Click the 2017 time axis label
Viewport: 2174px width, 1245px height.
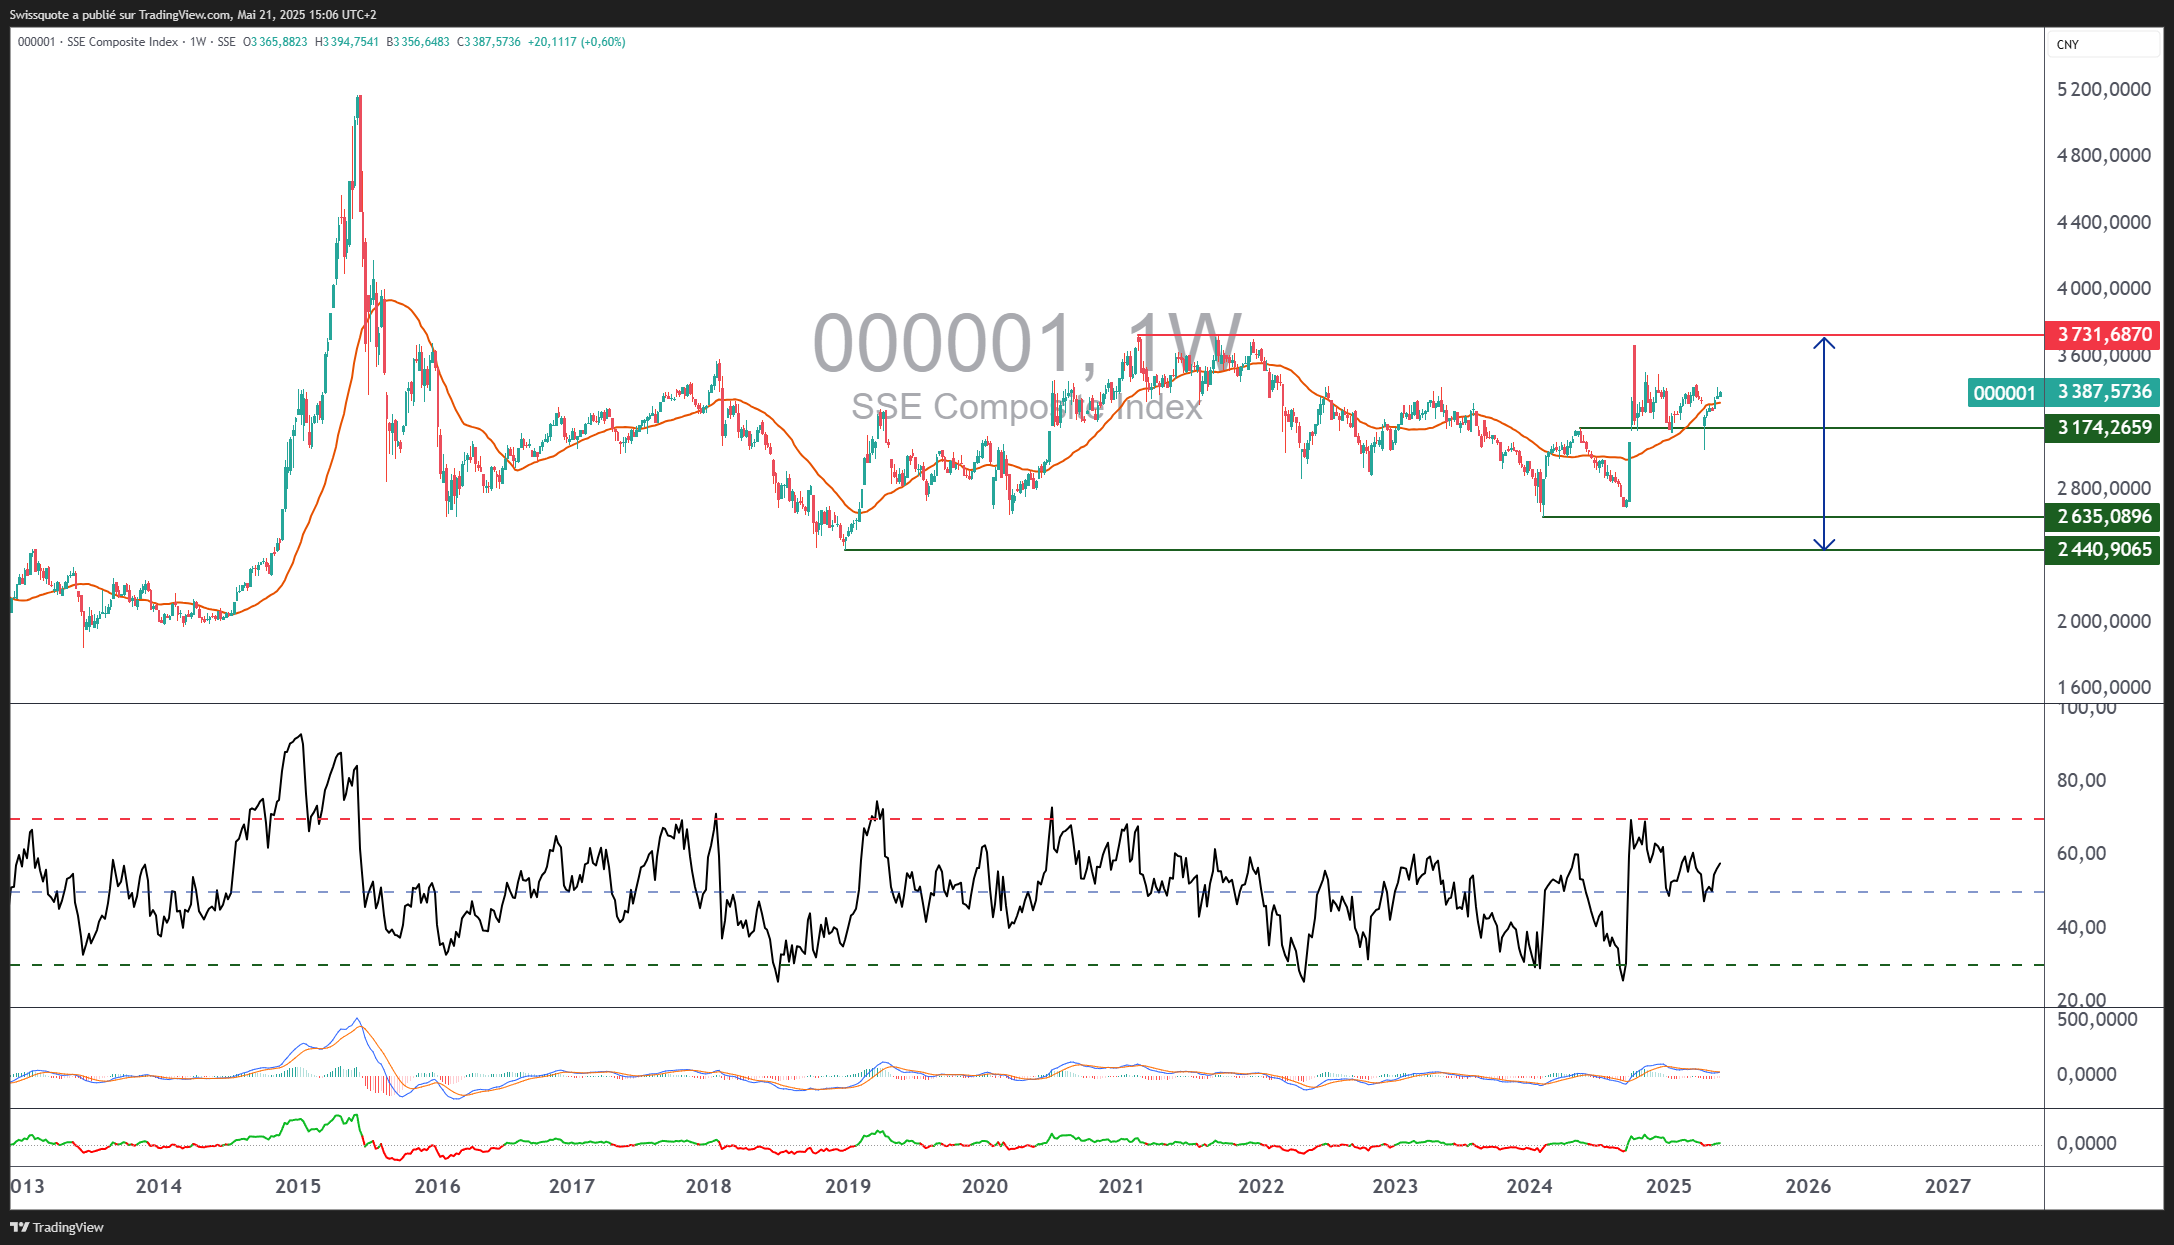572,1186
